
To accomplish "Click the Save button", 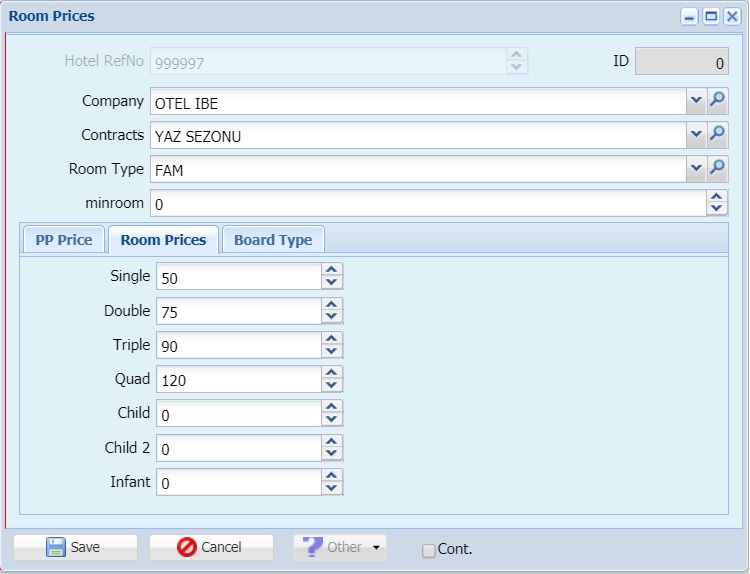I will (x=75, y=547).
